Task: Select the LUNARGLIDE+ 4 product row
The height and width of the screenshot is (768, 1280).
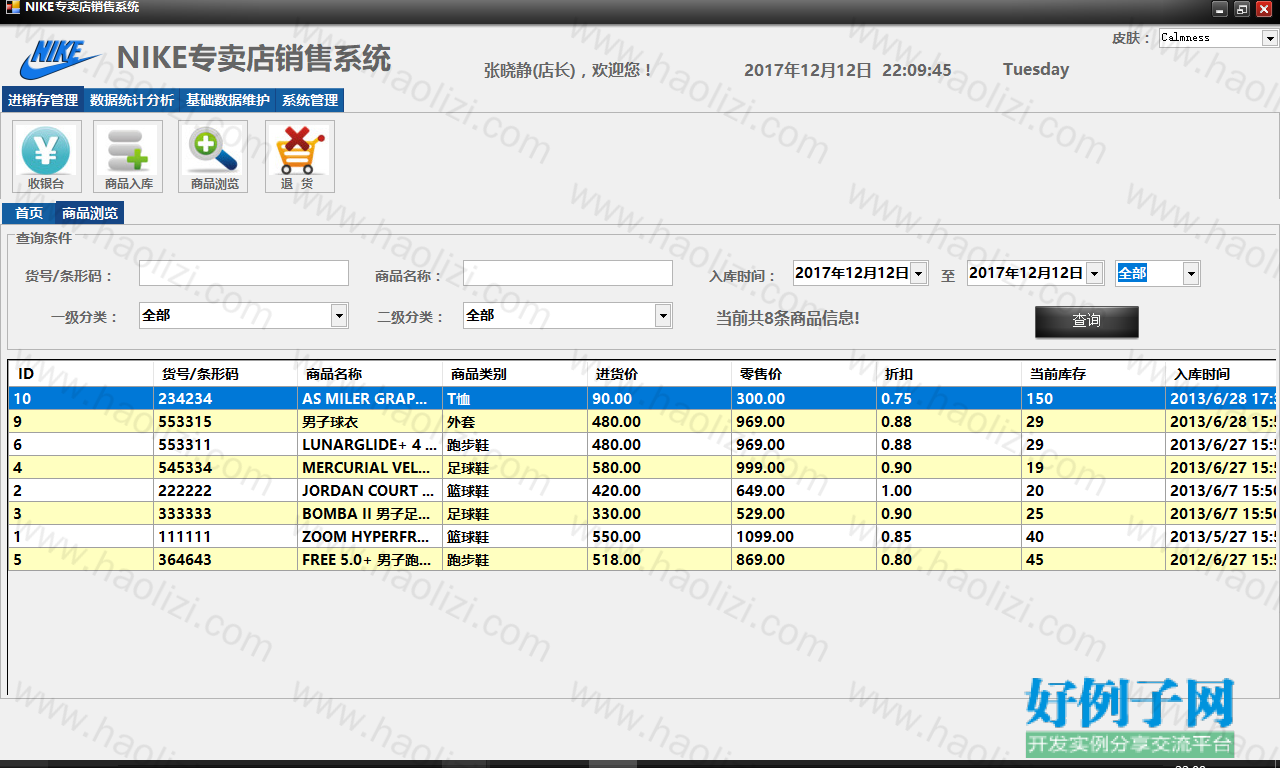Action: click(x=642, y=445)
